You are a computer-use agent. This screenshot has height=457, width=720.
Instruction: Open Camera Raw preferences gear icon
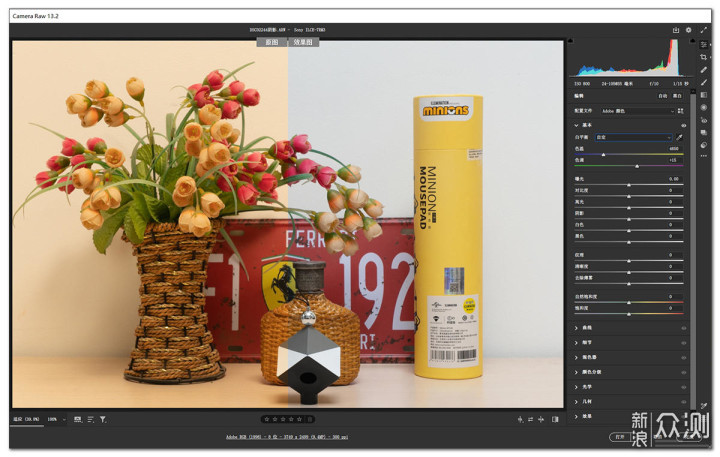coord(688,30)
